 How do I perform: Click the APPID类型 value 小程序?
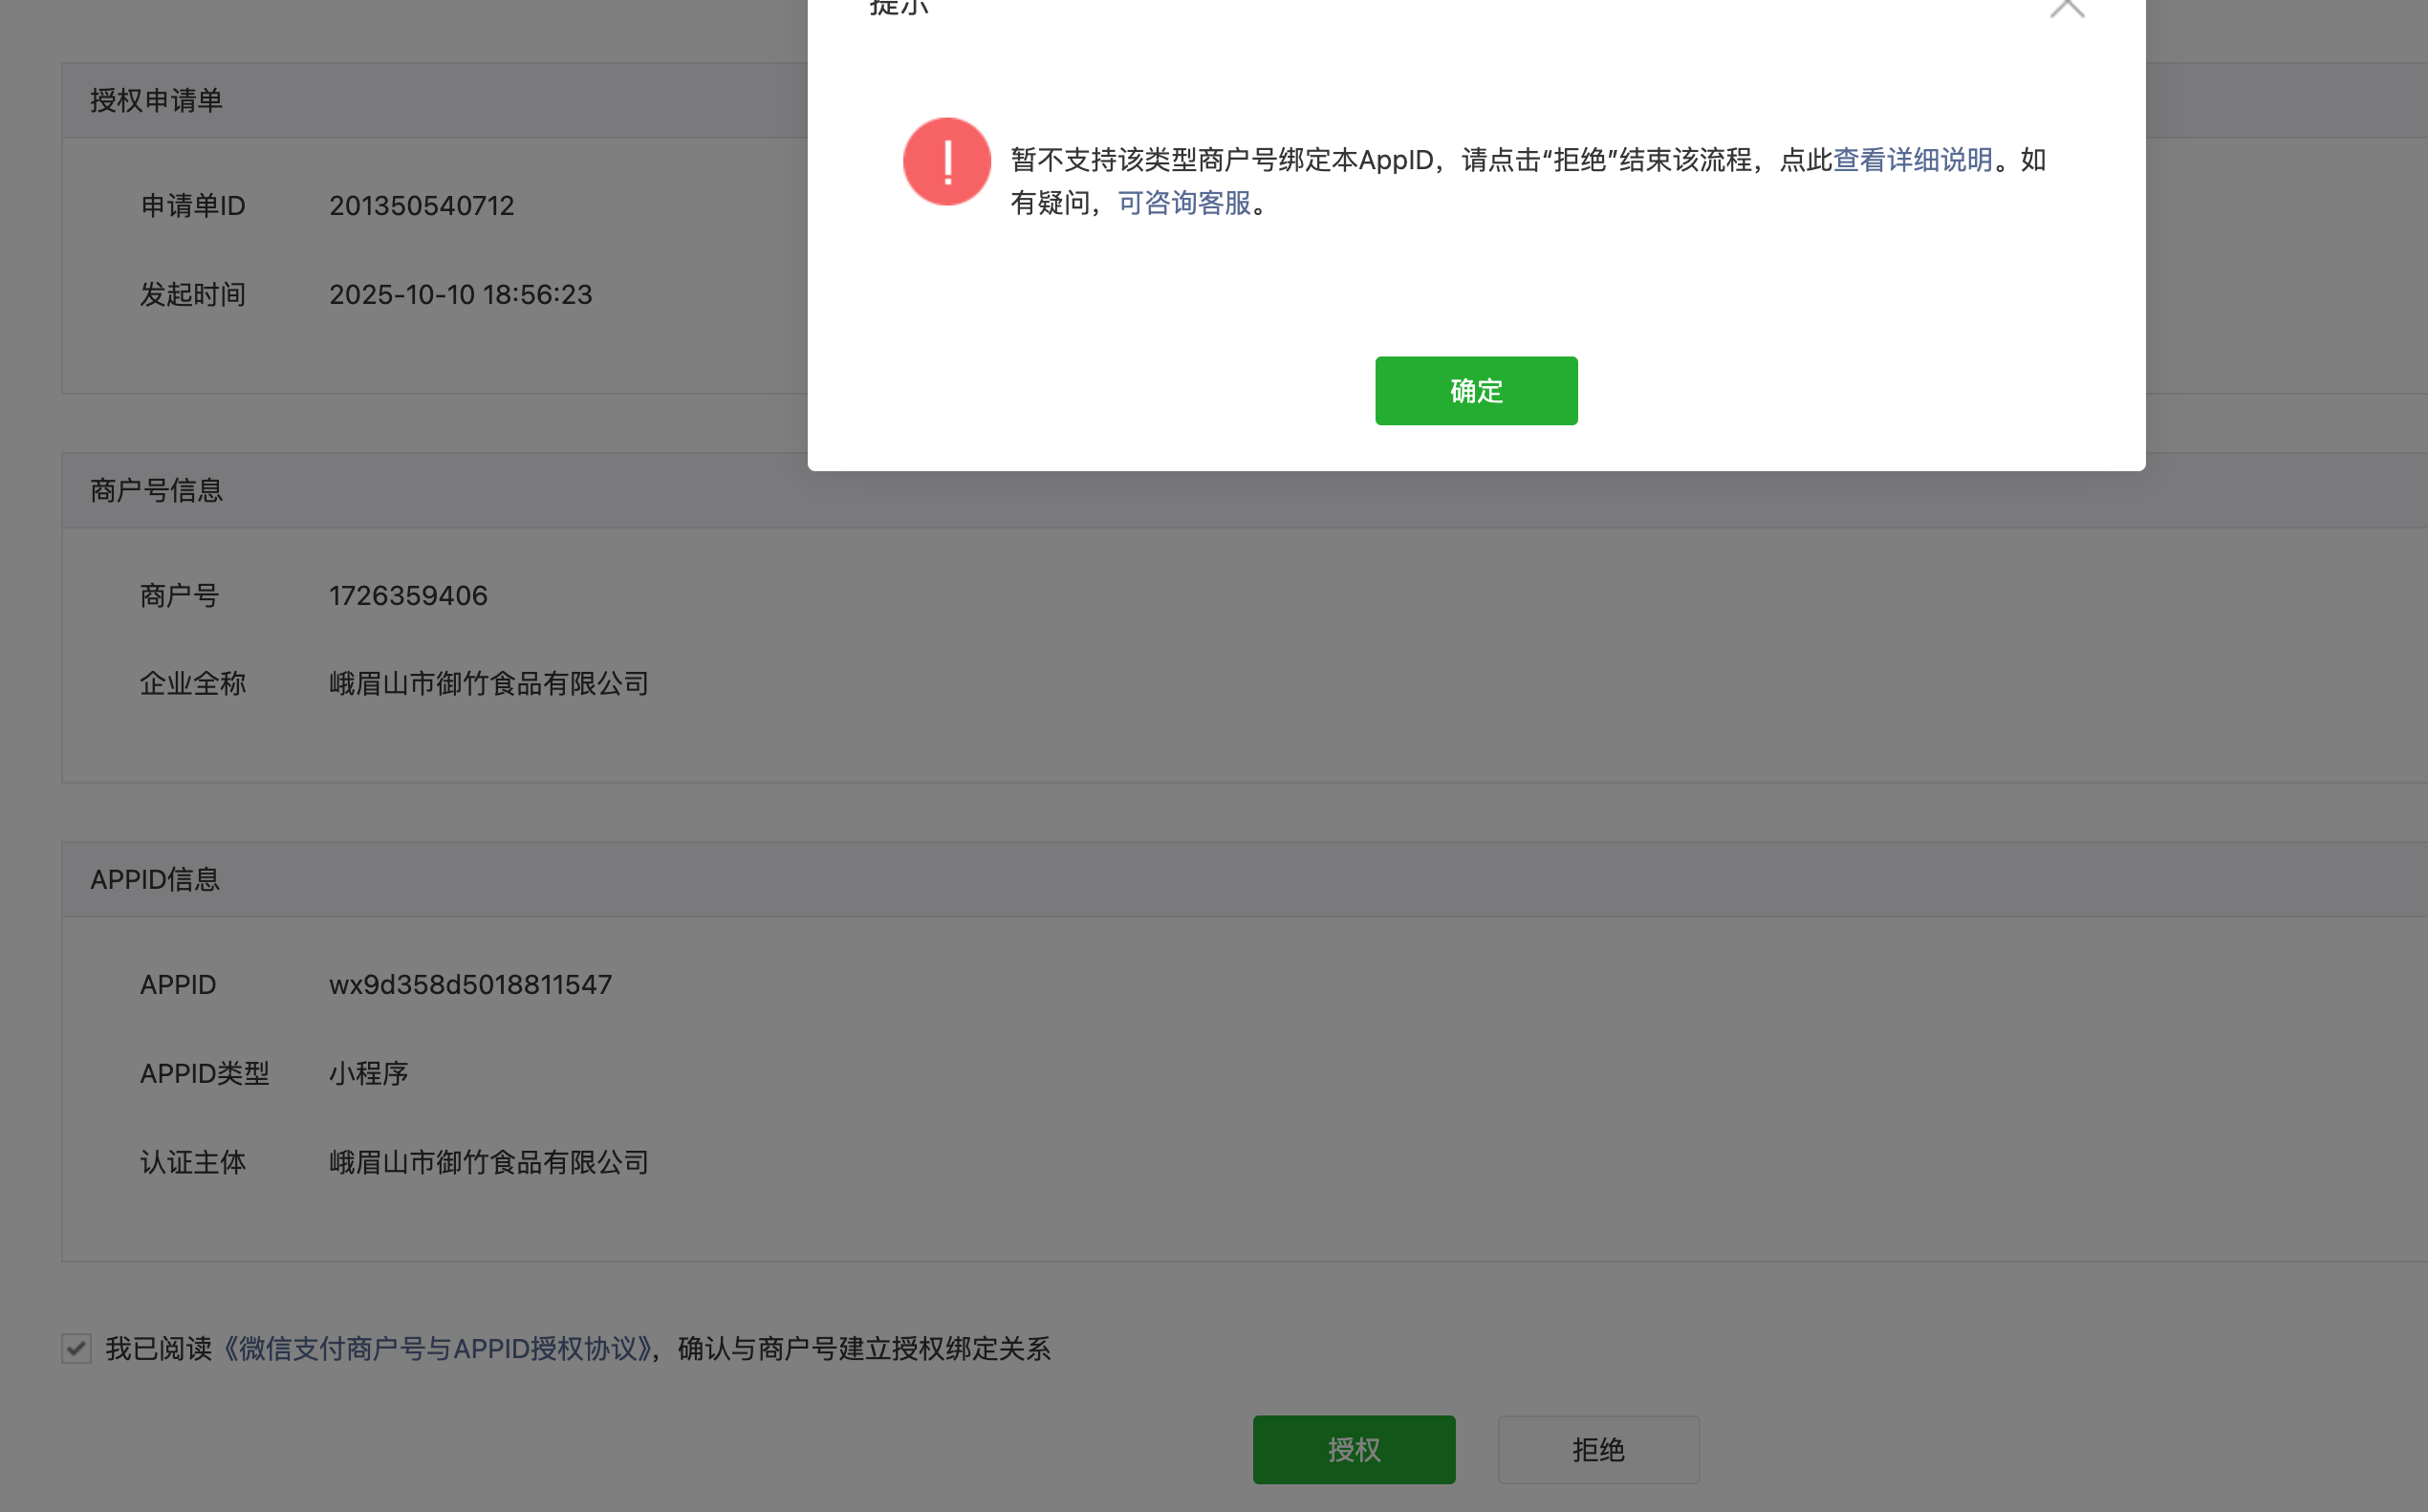pos(368,1074)
